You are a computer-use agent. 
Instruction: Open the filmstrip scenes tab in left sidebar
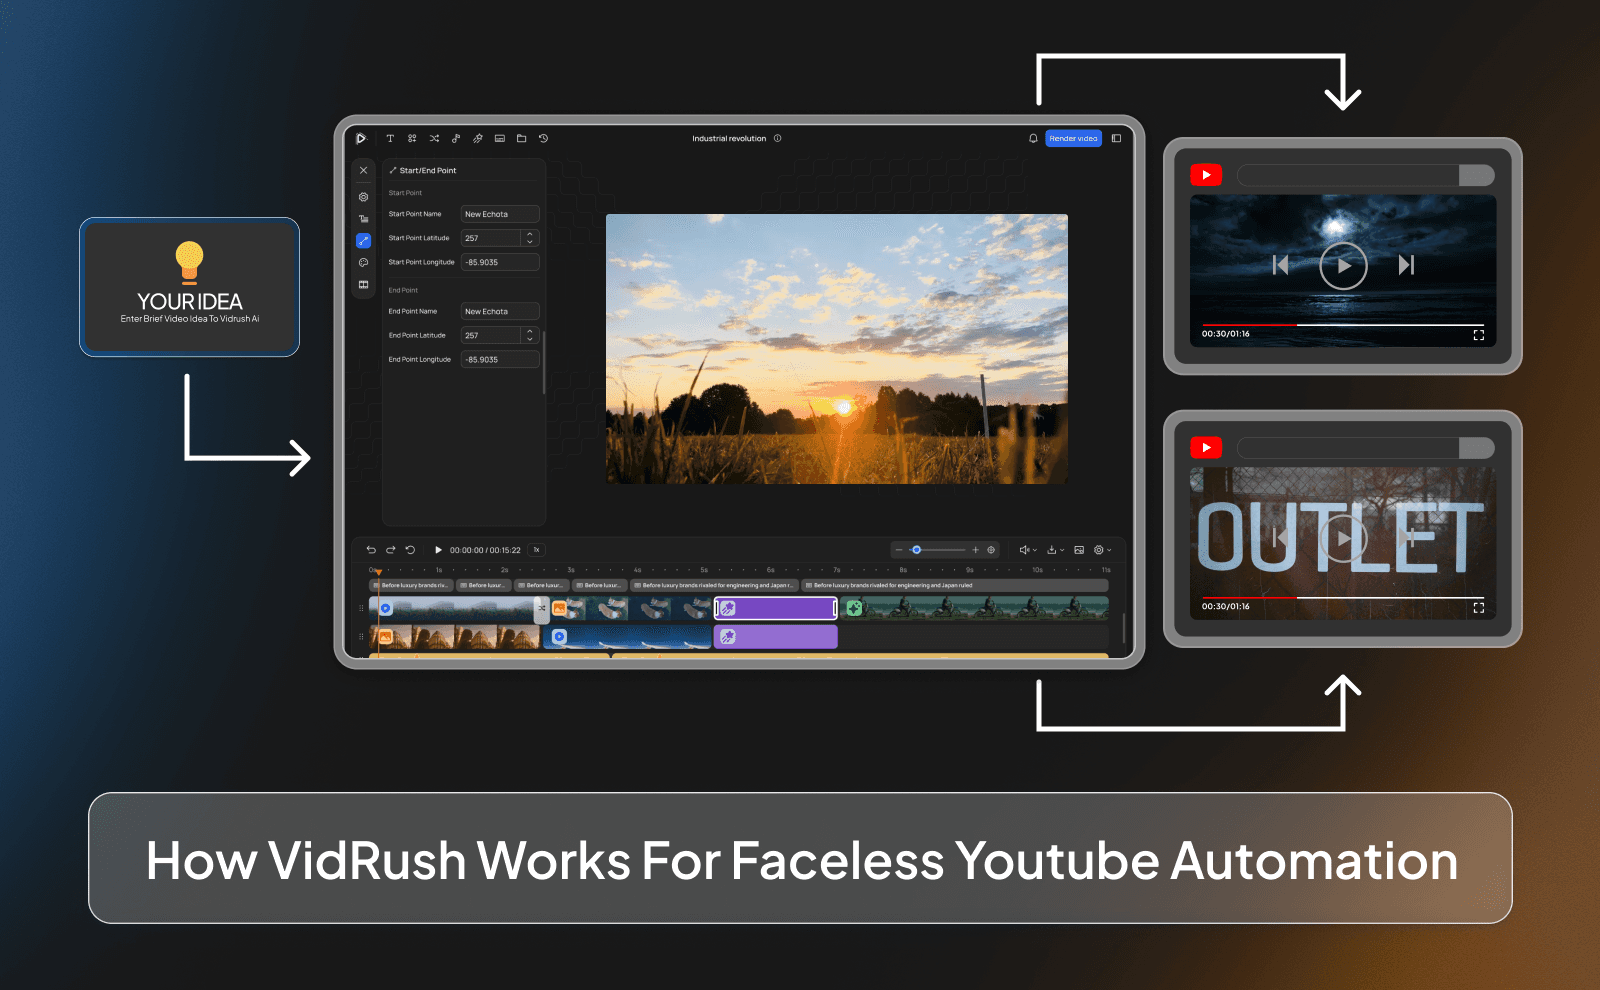coord(363,284)
